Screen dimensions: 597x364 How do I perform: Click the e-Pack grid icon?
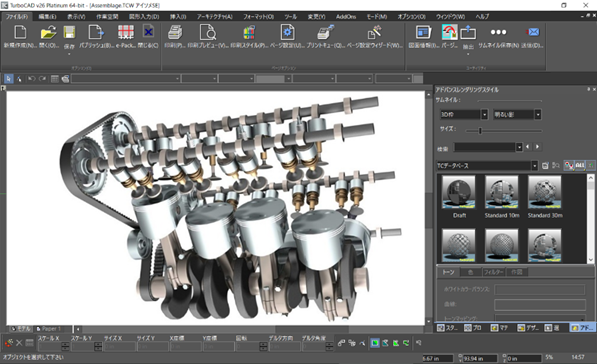point(126,32)
